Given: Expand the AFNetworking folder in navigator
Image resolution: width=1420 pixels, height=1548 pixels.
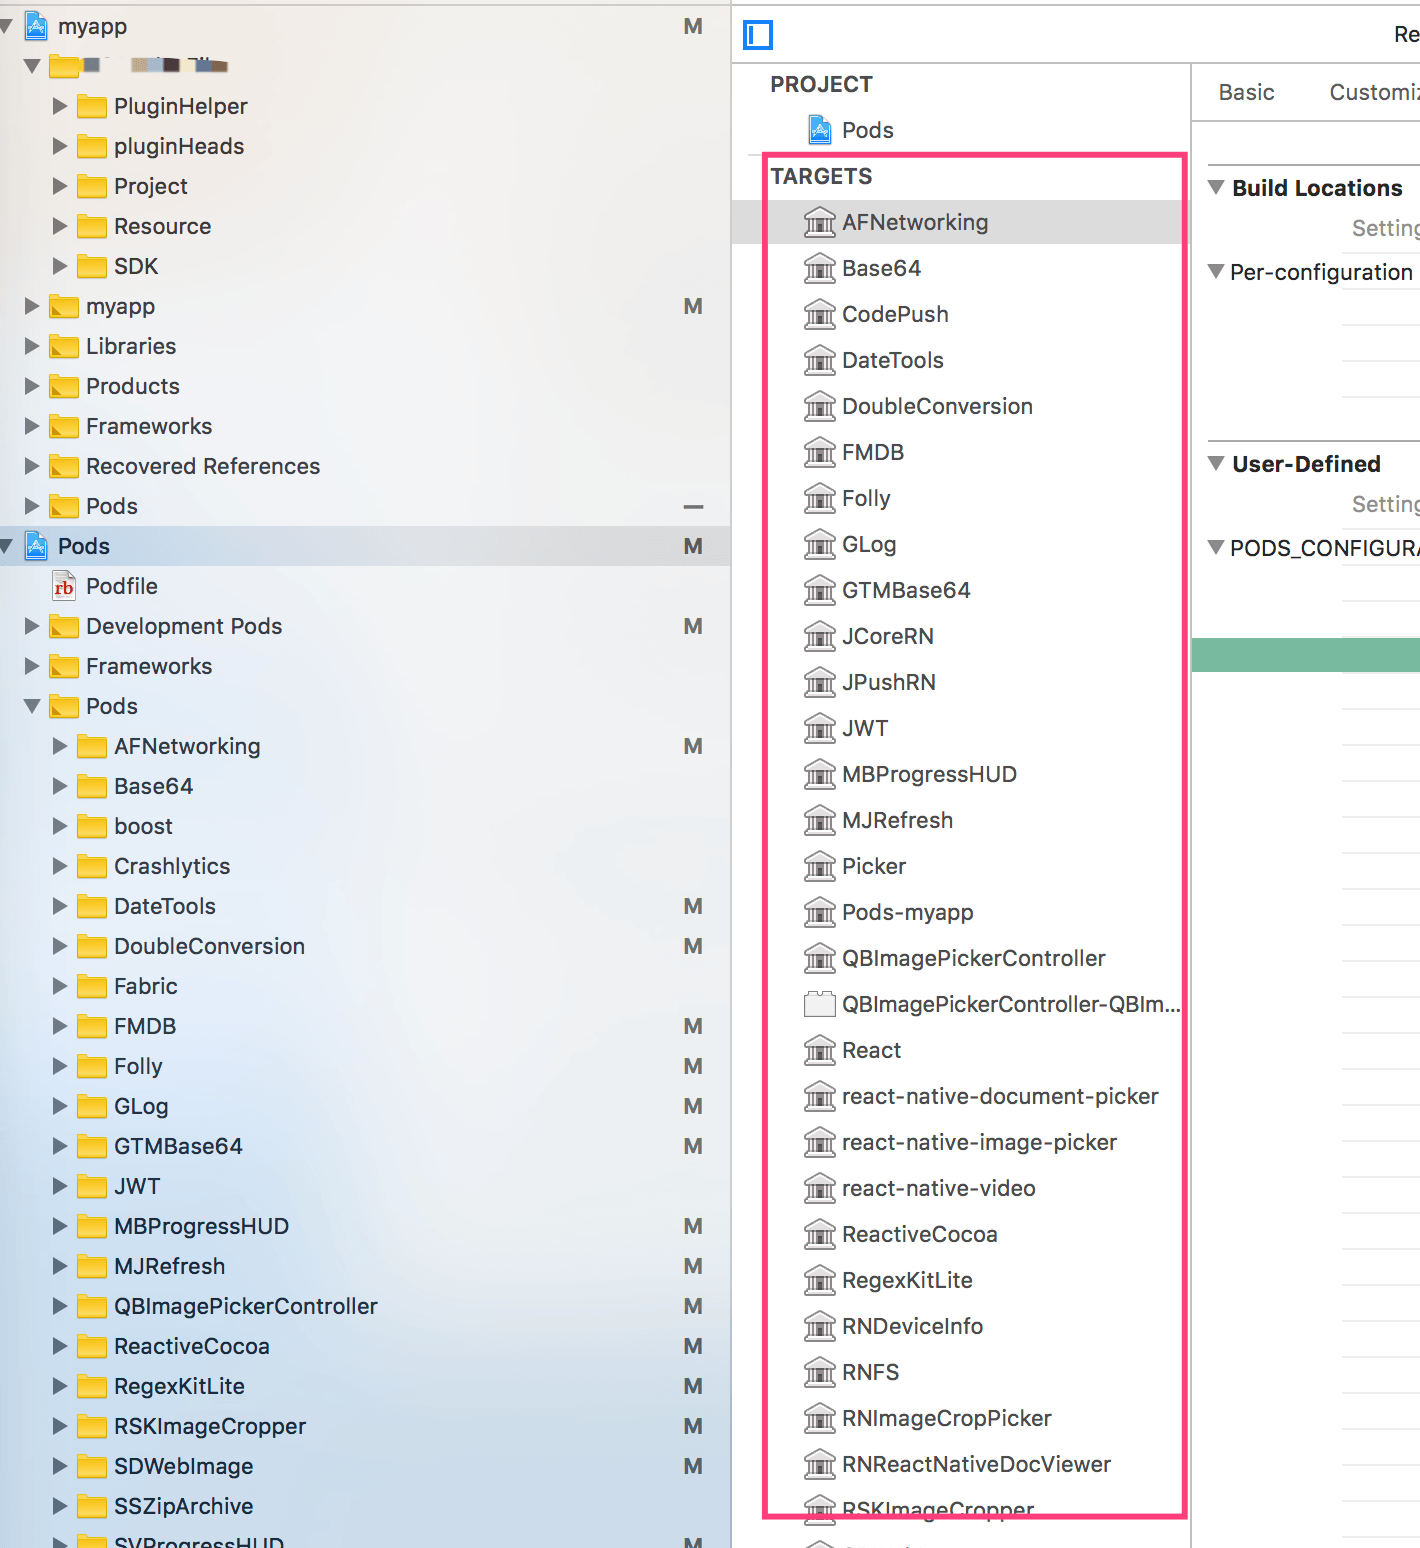Looking at the screenshot, I should (x=60, y=746).
